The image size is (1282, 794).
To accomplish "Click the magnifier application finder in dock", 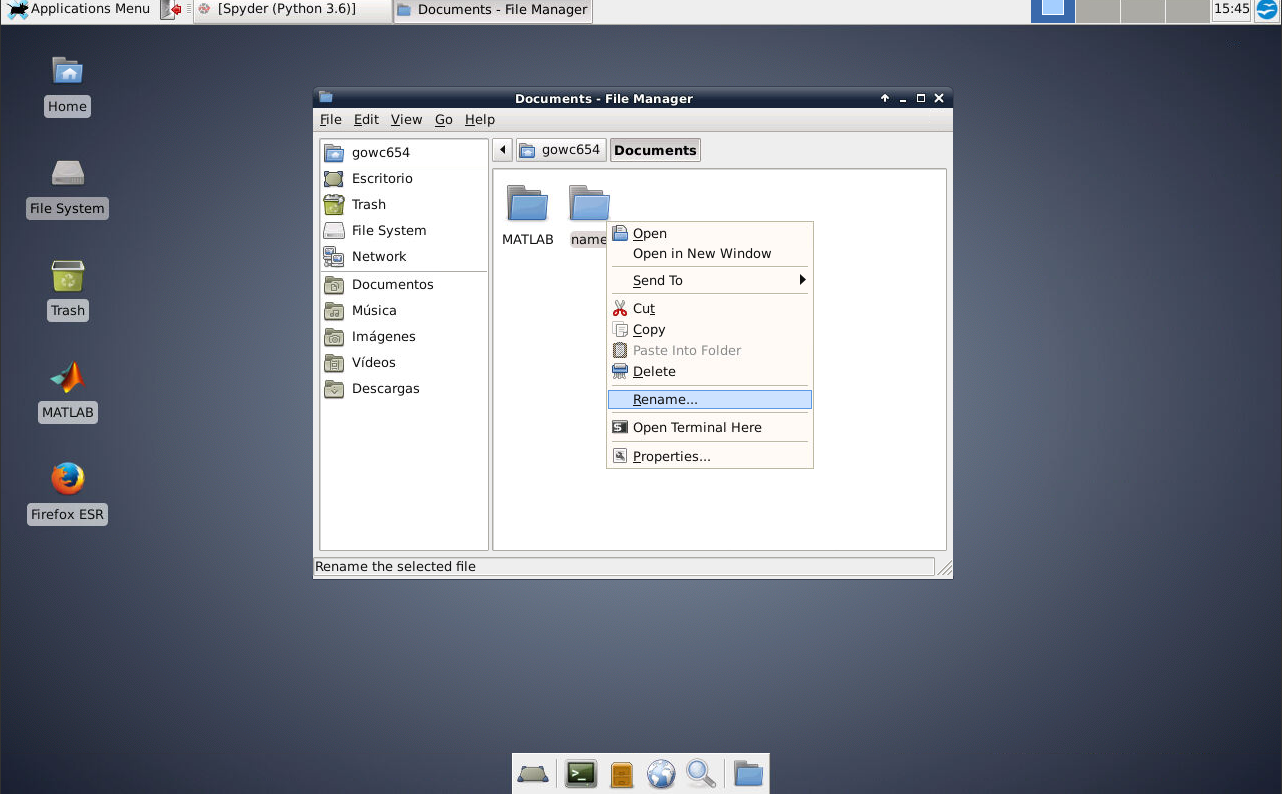I will coord(700,774).
